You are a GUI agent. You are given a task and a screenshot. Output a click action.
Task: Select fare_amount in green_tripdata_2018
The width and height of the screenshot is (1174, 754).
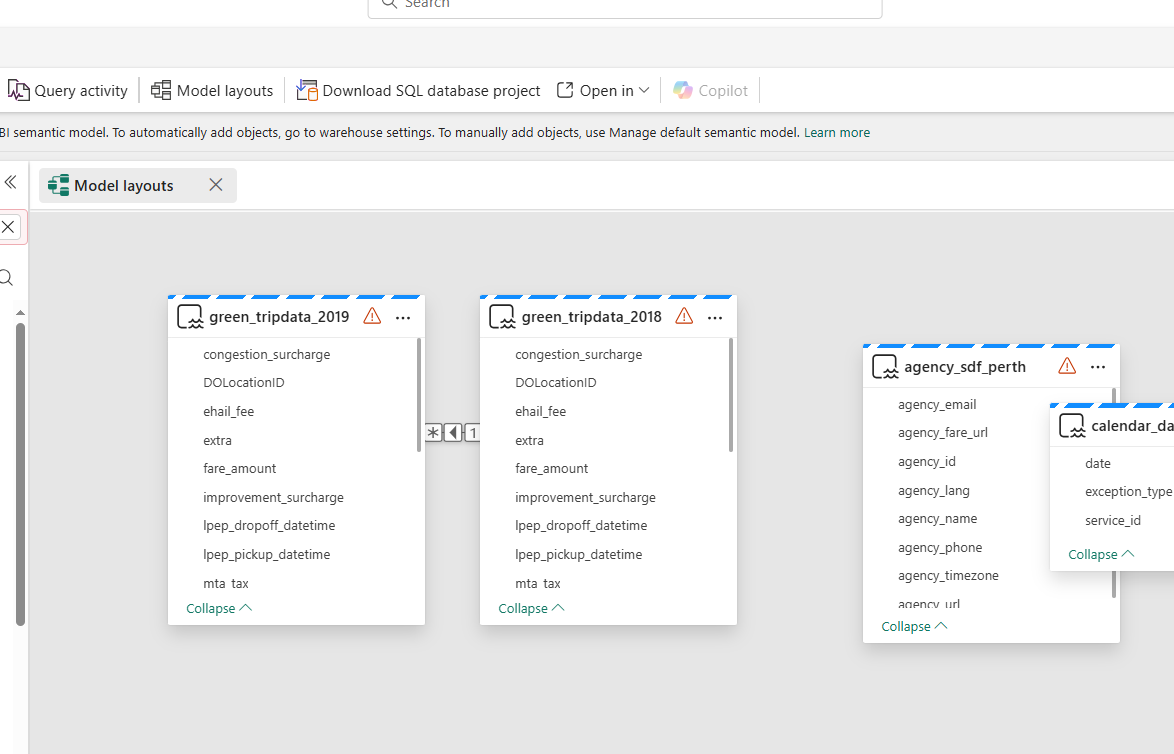coord(552,469)
